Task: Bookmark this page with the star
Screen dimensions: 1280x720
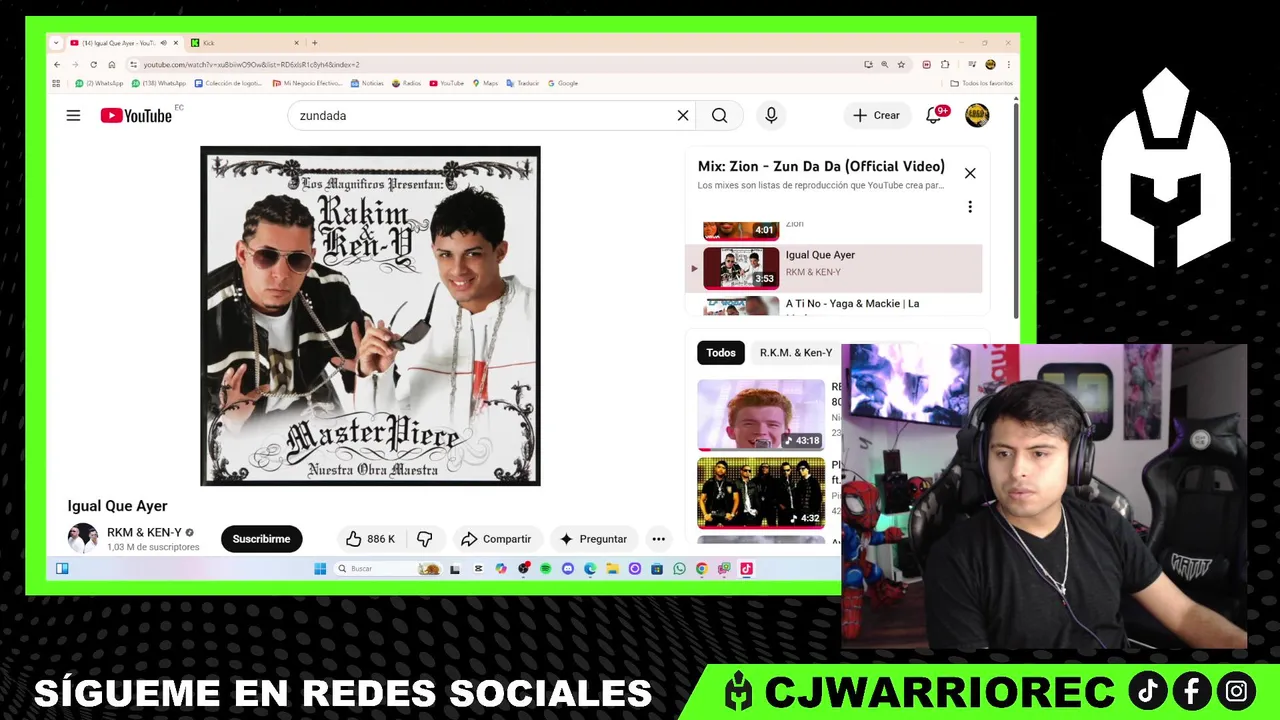Action: [x=901, y=65]
